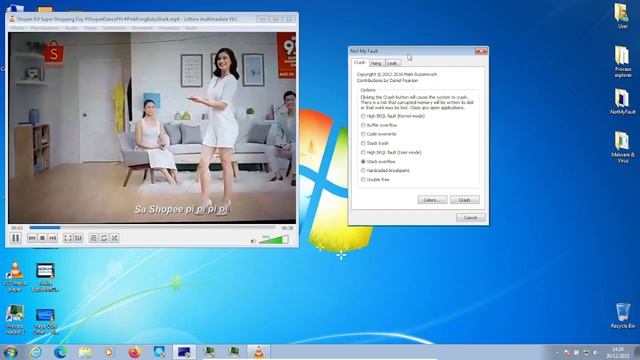Launch Microsoft Edge from taskbar
Image resolution: width=640 pixels, height=360 pixels.
(x=61, y=352)
